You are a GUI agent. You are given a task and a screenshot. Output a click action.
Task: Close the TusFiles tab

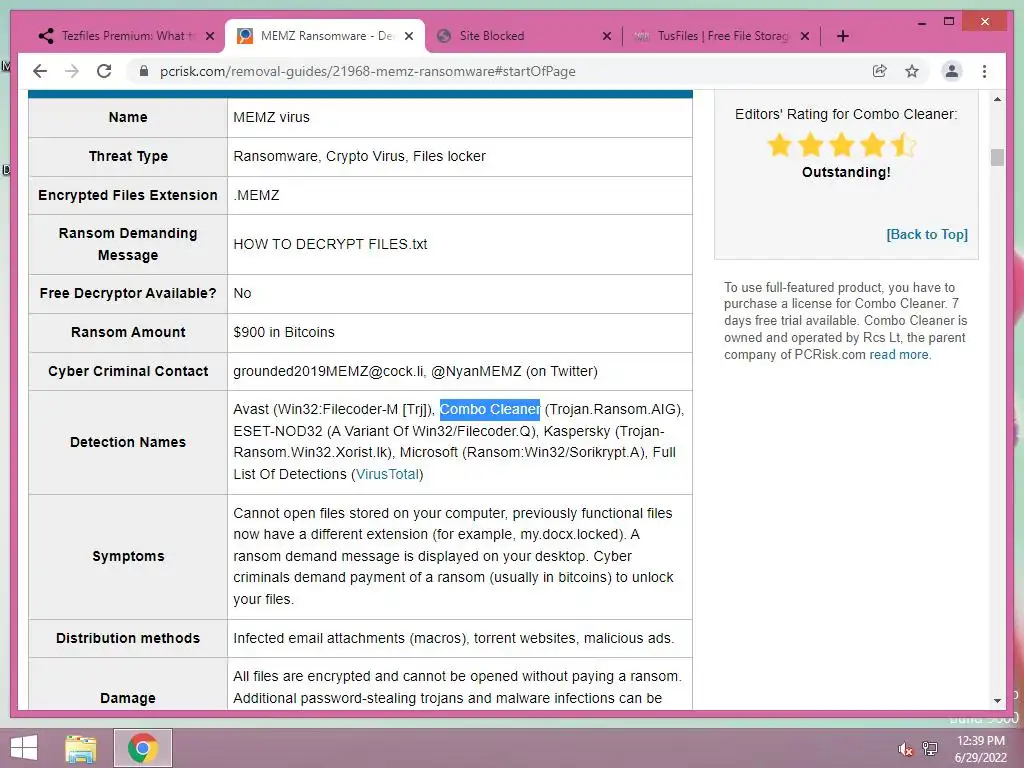(x=805, y=36)
